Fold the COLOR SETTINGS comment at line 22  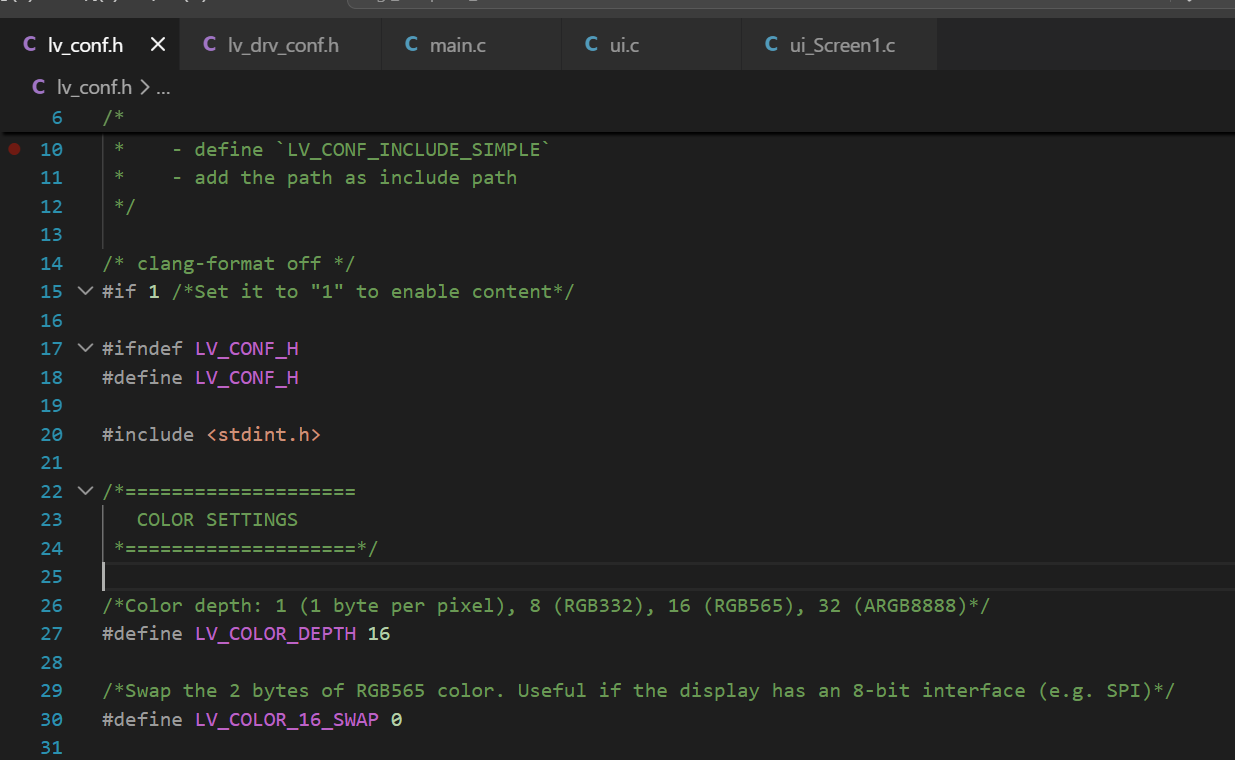click(x=84, y=491)
